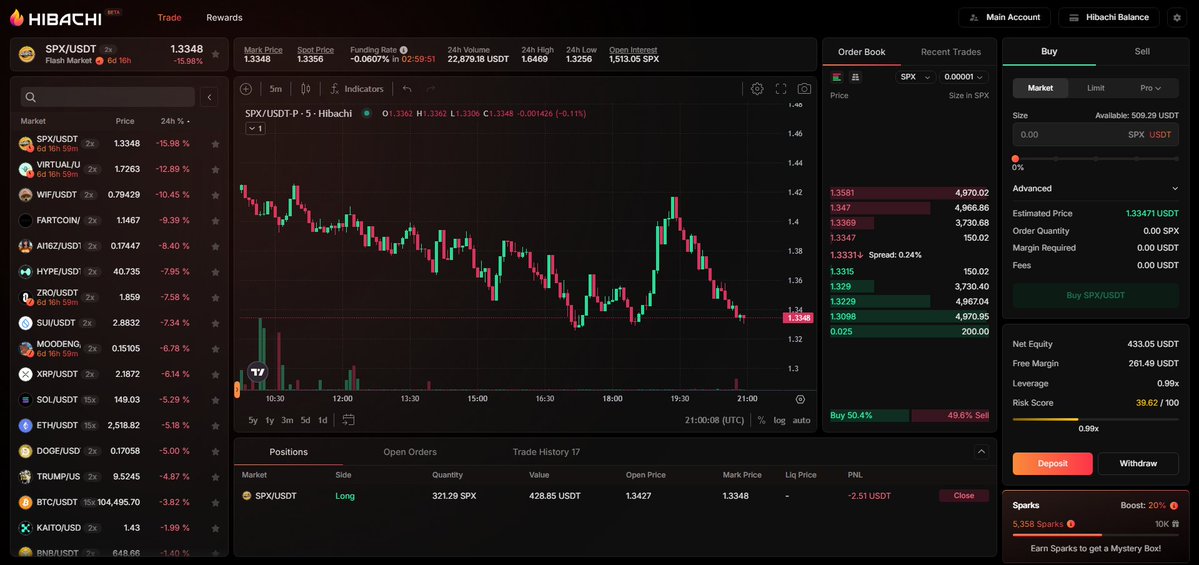Image resolution: width=1199 pixels, height=565 pixels.
Task: Switch to the Recent Trades tab
Action: (x=950, y=52)
